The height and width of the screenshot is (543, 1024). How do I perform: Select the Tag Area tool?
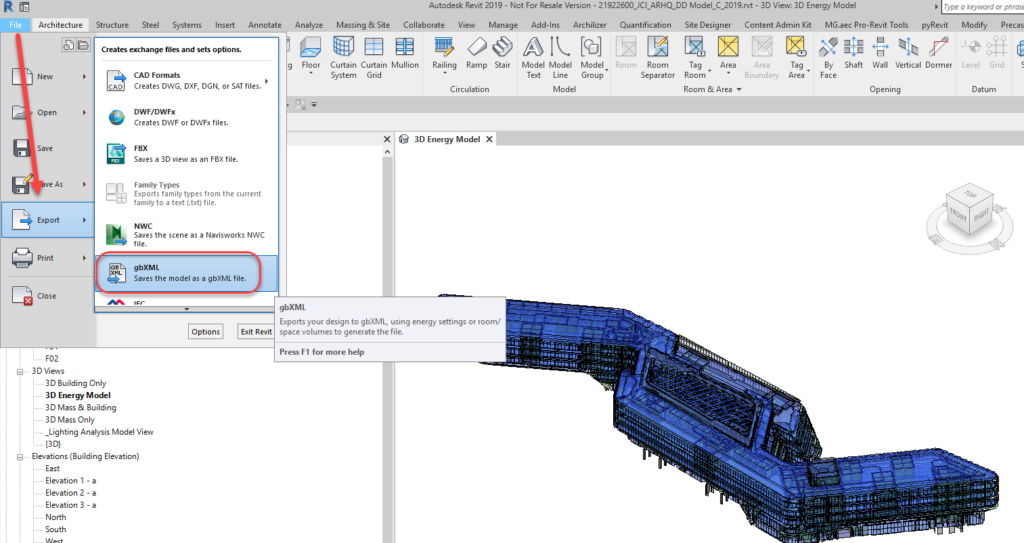[x=796, y=58]
